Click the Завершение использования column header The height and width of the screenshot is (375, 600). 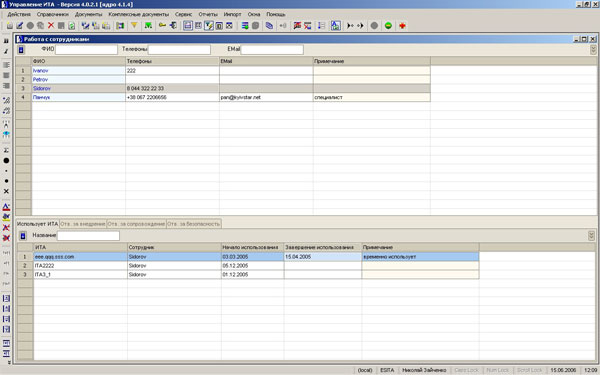tap(323, 248)
